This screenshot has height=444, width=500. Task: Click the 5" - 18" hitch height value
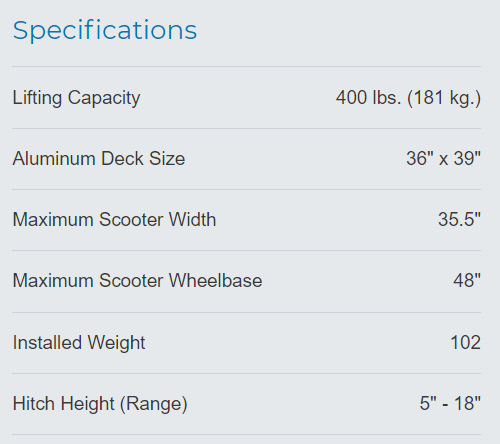(x=450, y=404)
